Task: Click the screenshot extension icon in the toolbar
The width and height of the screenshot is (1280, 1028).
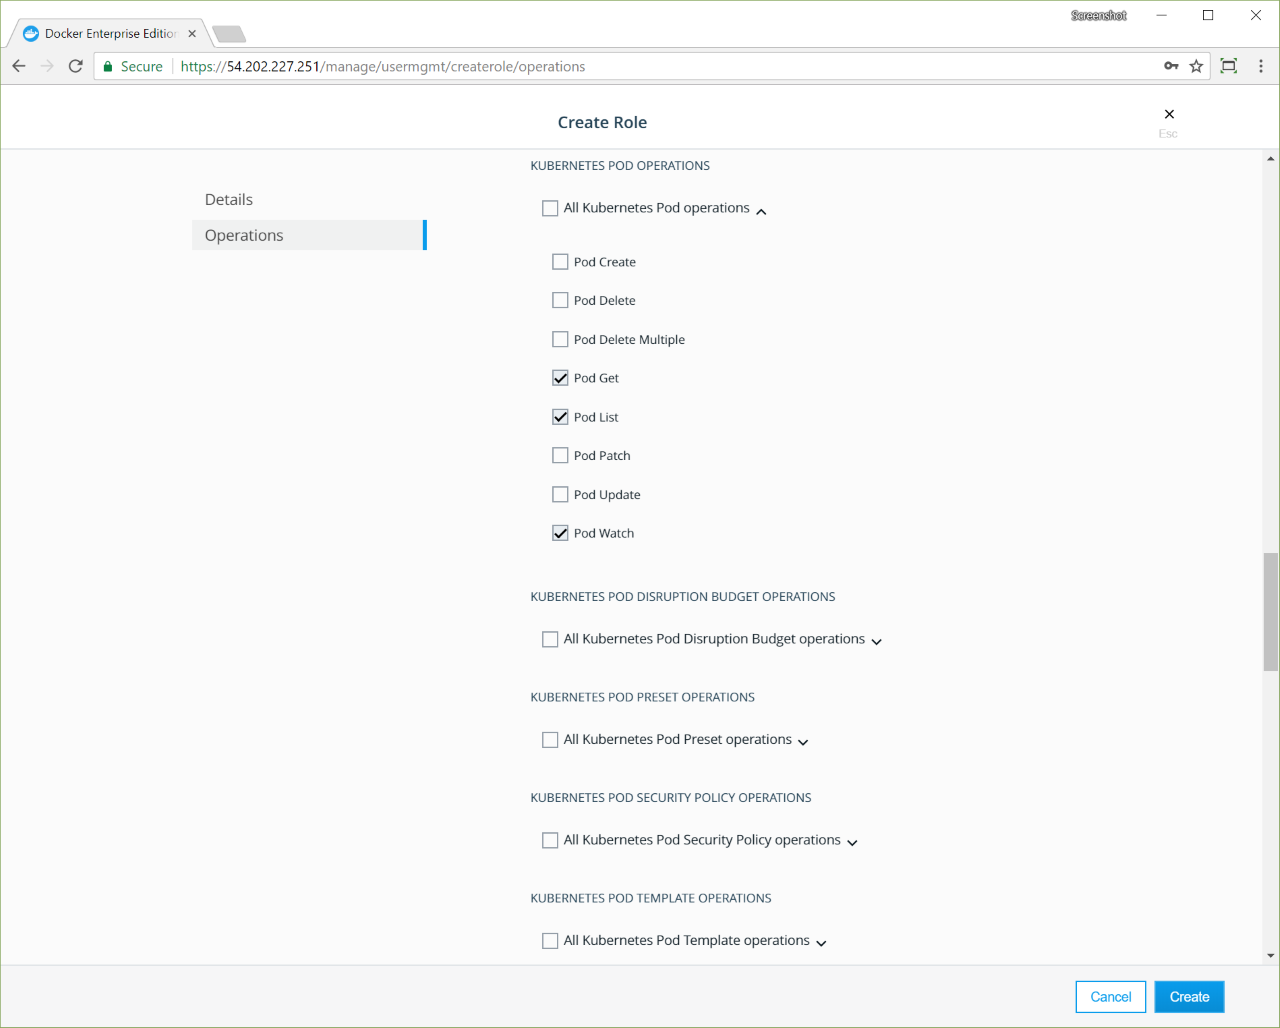Action: pos(1229,66)
